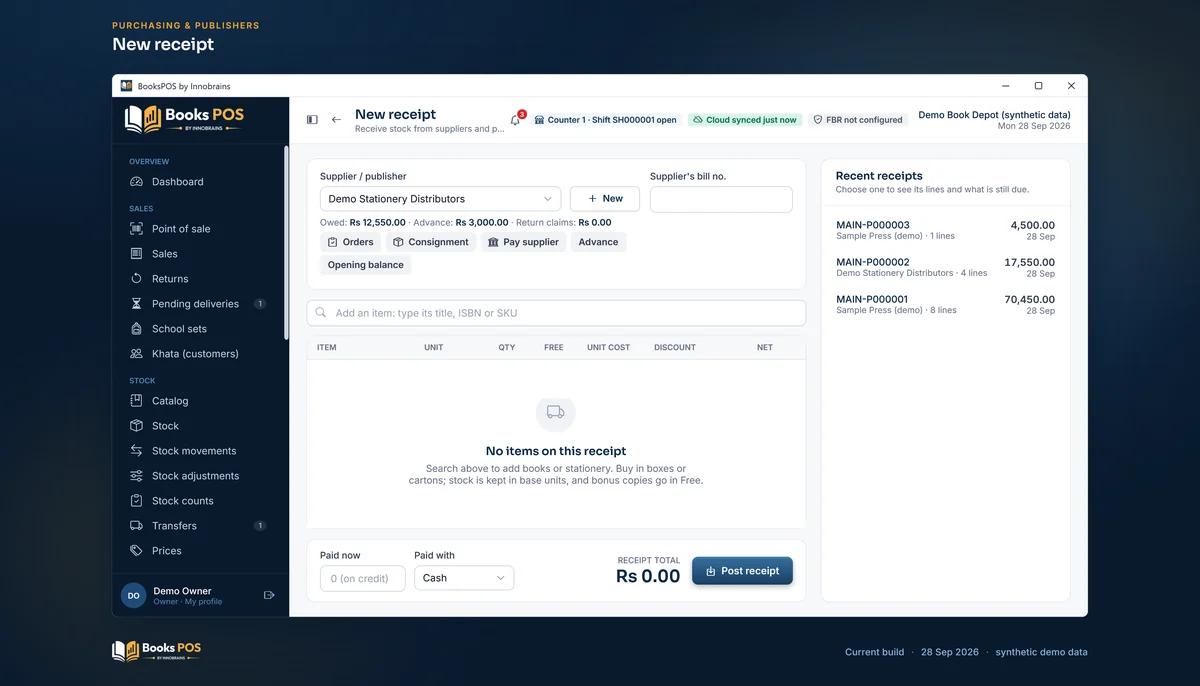Click the Stock counts clipboard icon
This screenshot has width=1200, height=686.
(x=137, y=501)
